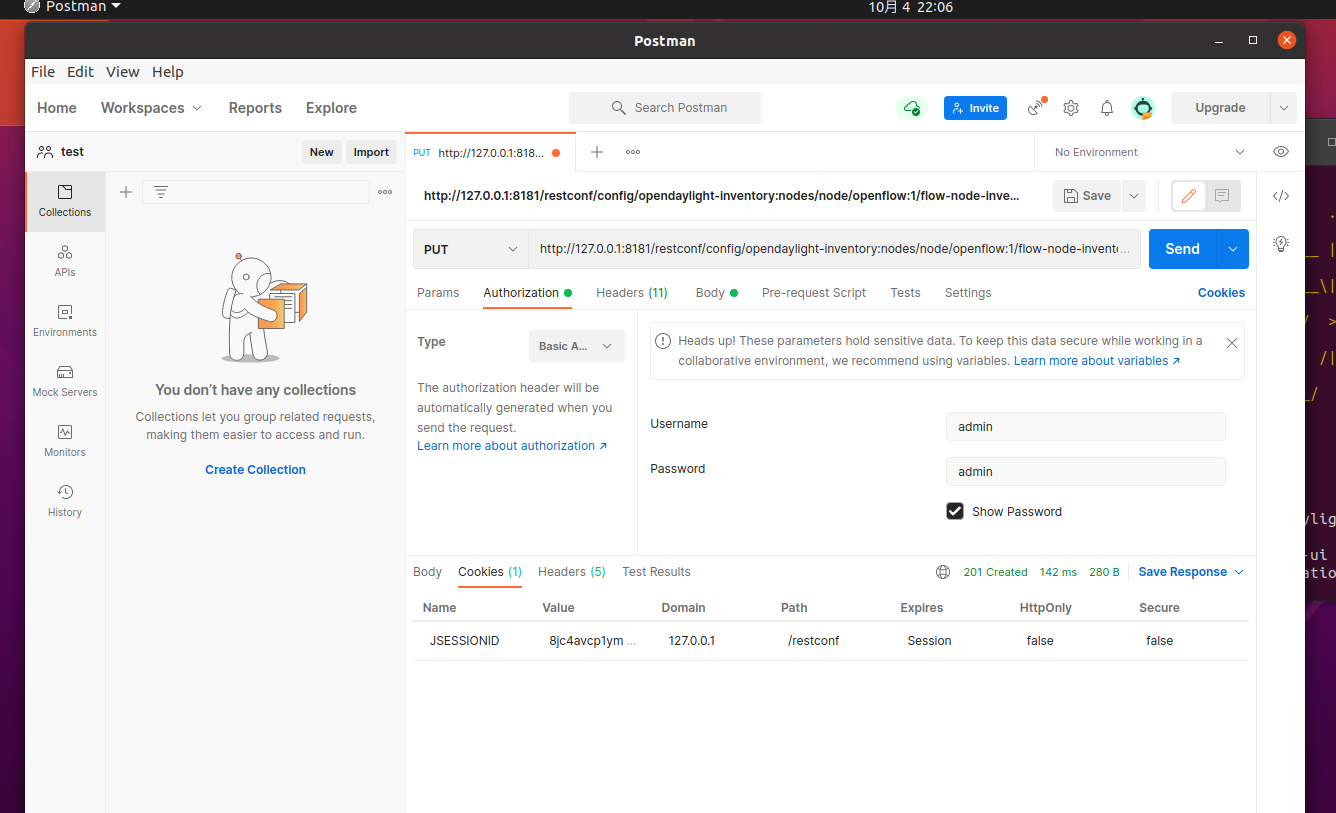Open the File menu
This screenshot has width=1336, height=813.
[43, 72]
